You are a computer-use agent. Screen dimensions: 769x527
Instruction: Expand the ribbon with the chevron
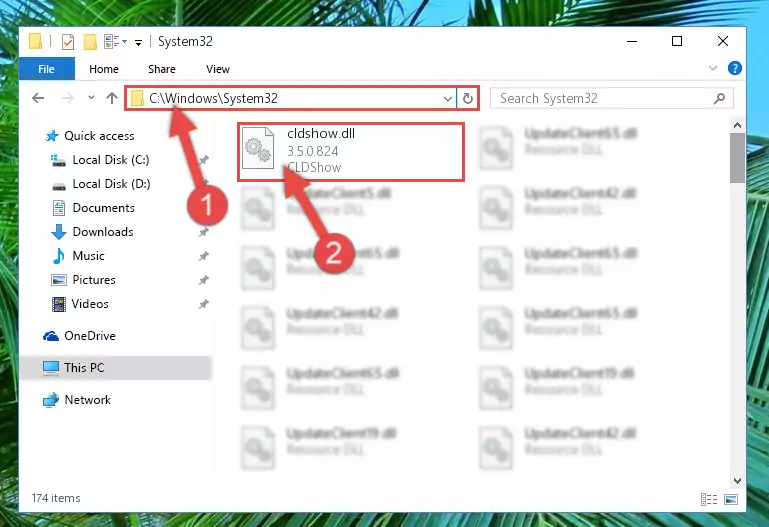point(713,68)
